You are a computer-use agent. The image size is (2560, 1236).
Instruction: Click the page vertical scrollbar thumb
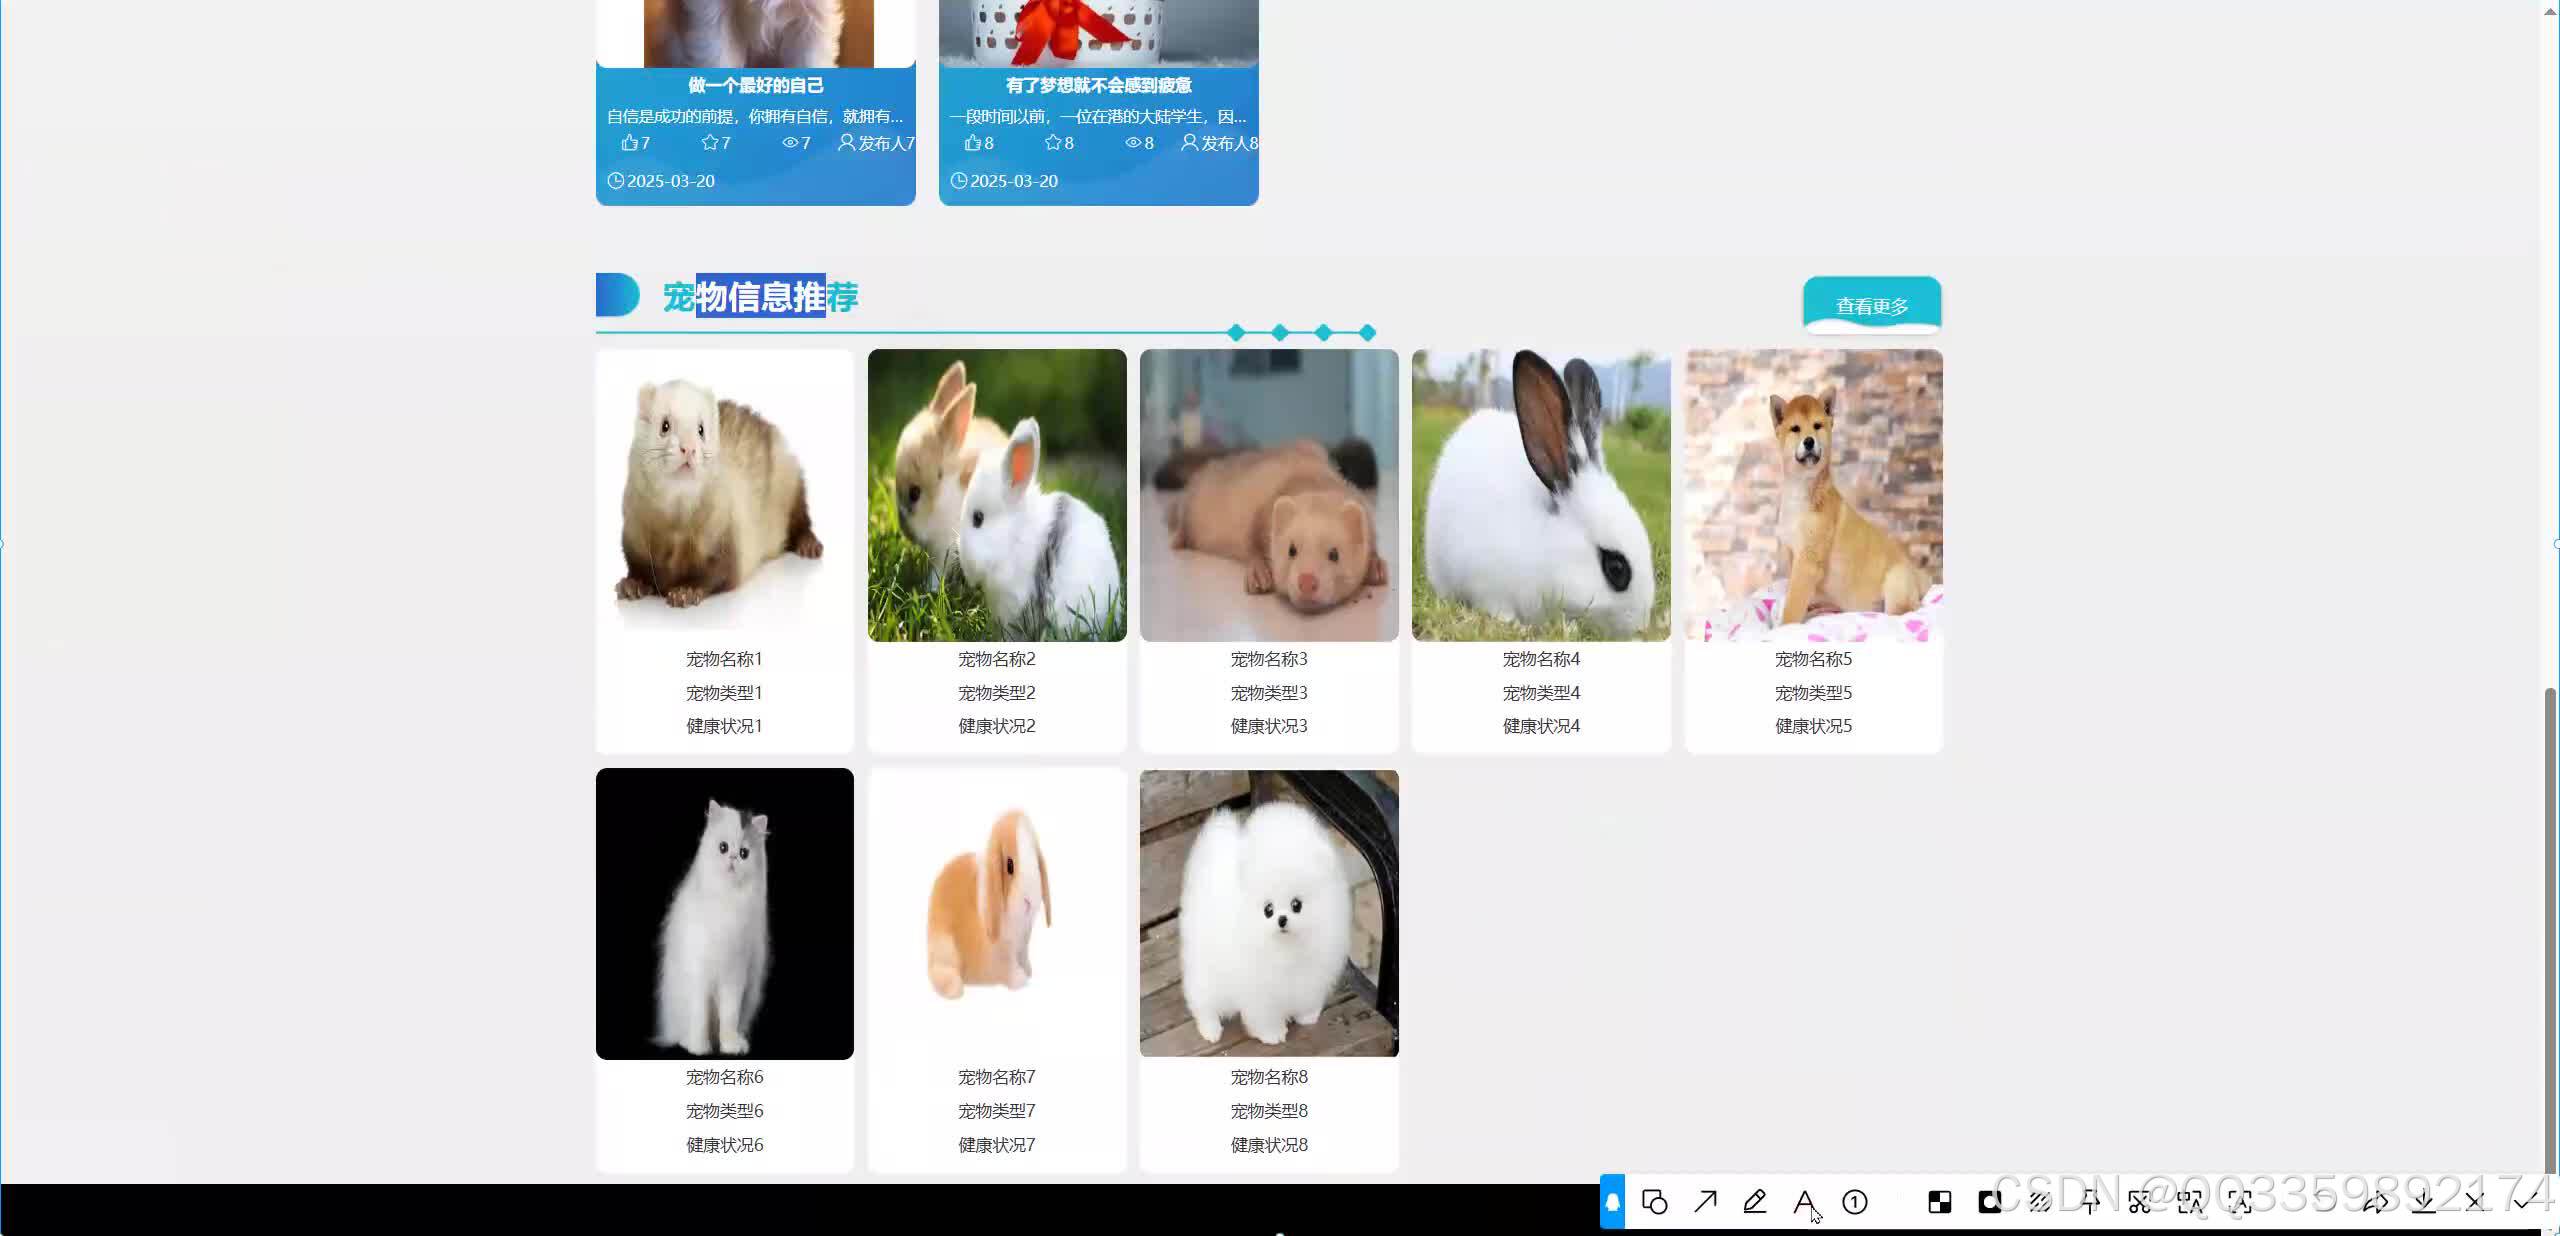[2550, 930]
